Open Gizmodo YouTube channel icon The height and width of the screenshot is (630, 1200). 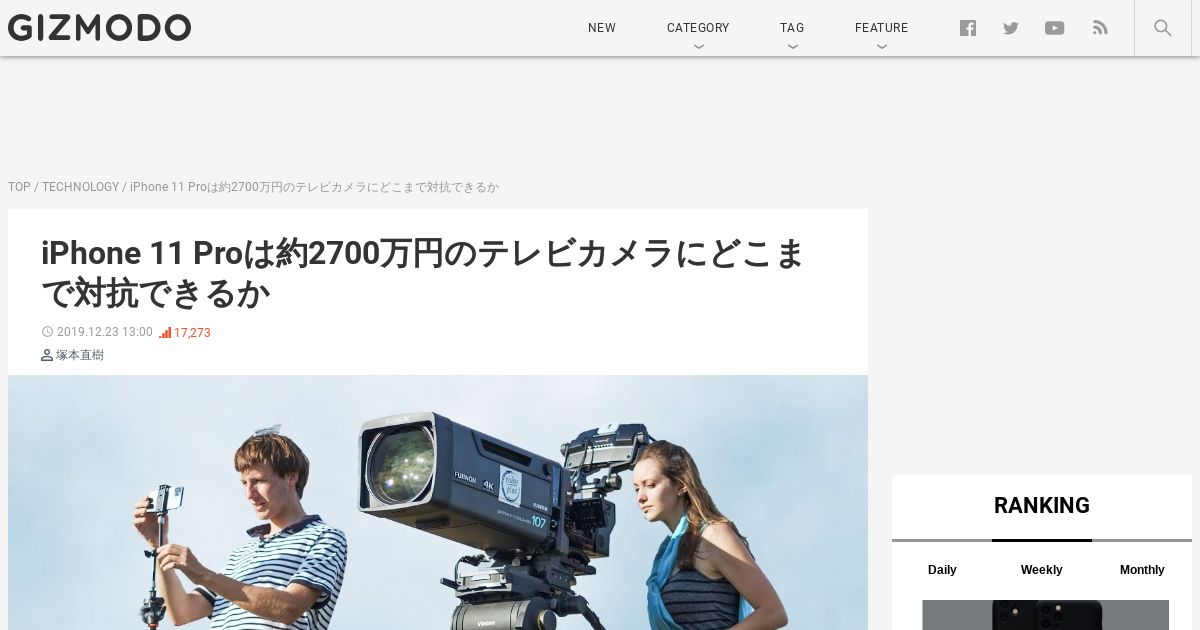[1055, 28]
